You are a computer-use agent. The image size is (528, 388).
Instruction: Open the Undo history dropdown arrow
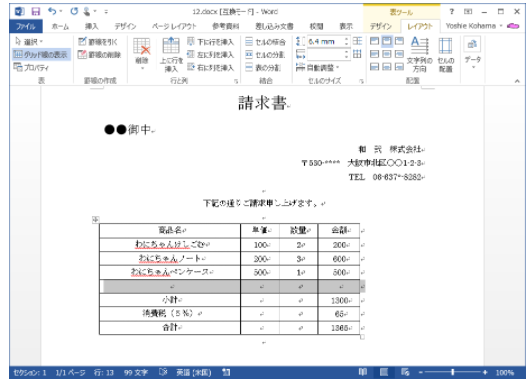click(x=61, y=11)
